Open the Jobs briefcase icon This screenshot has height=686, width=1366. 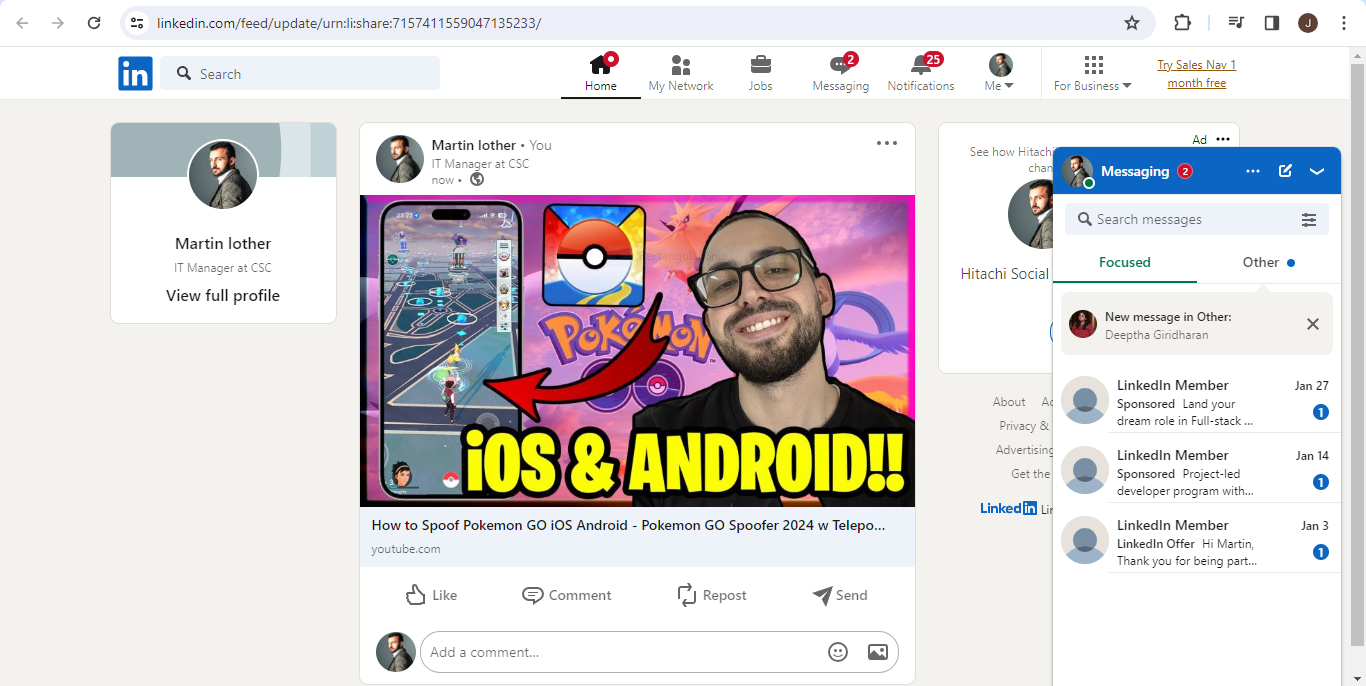tap(761, 65)
